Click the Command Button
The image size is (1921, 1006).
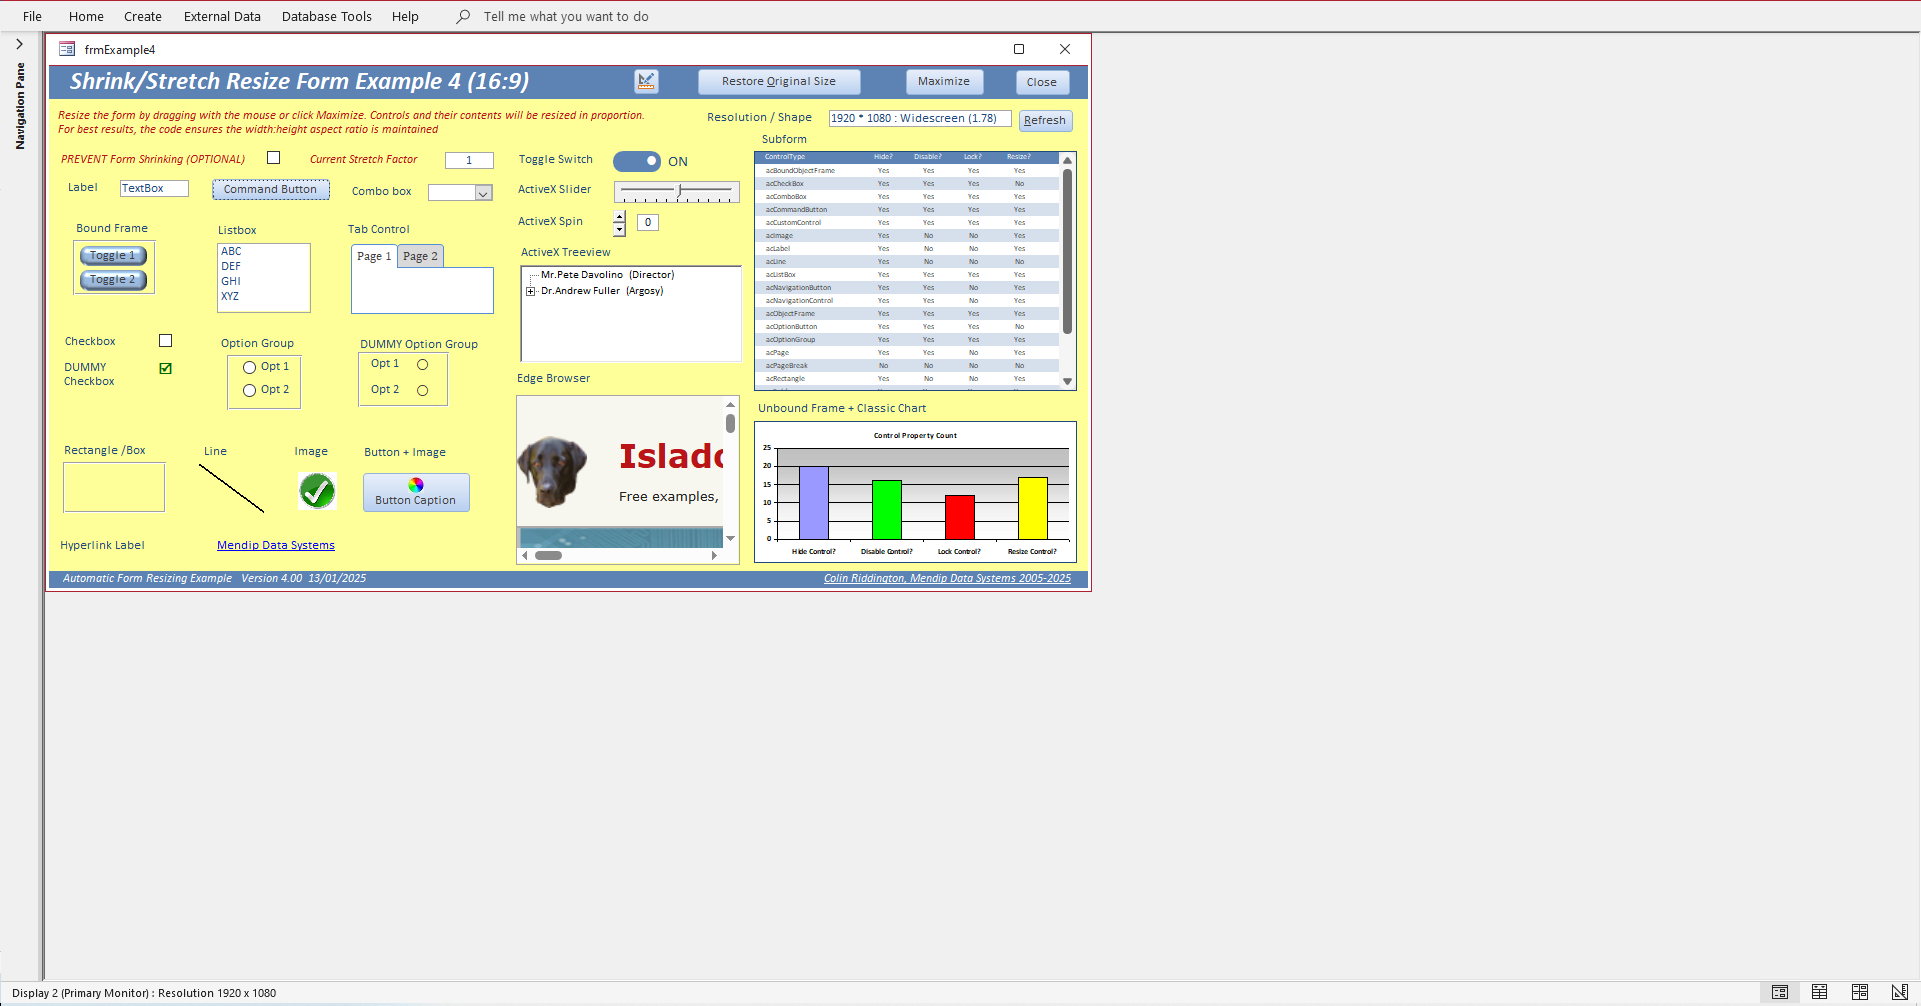(x=270, y=189)
